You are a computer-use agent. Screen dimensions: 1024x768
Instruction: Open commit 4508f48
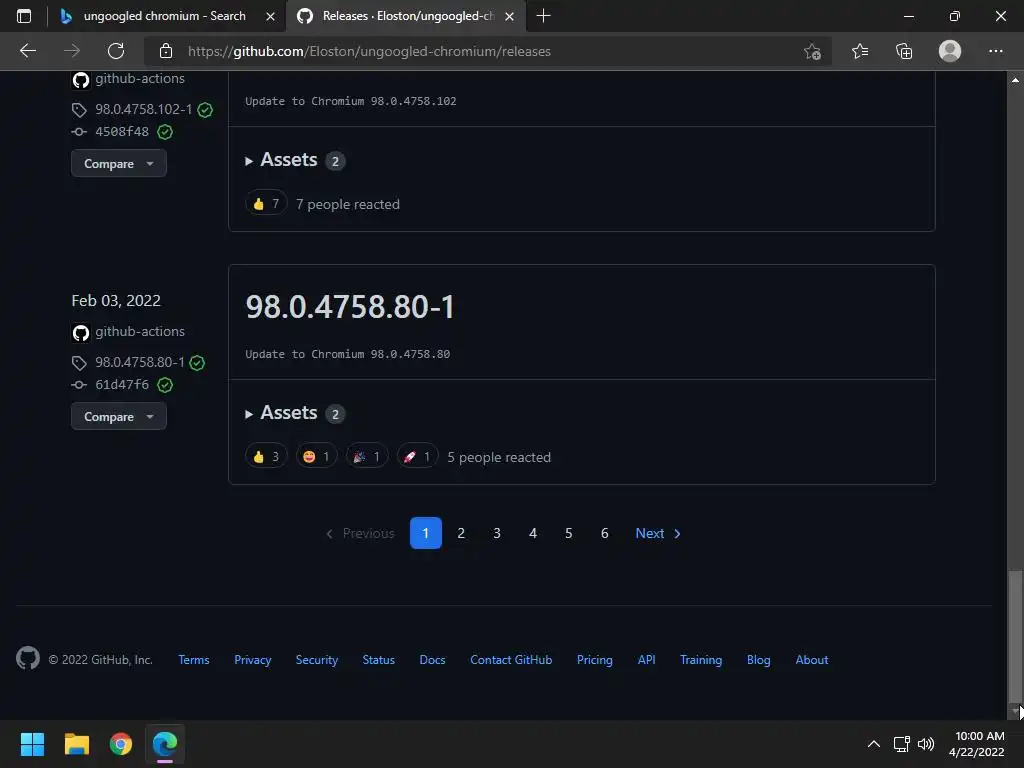pyautogui.click(x=122, y=131)
